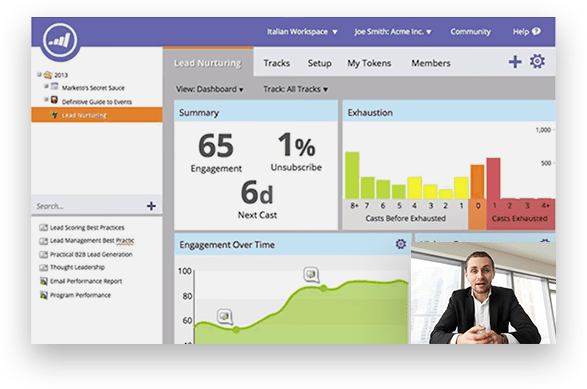Image resolution: width=587 pixels, height=389 pixels.
Task: Click the blue plus icon beside Members
Action: click(515, 62)
